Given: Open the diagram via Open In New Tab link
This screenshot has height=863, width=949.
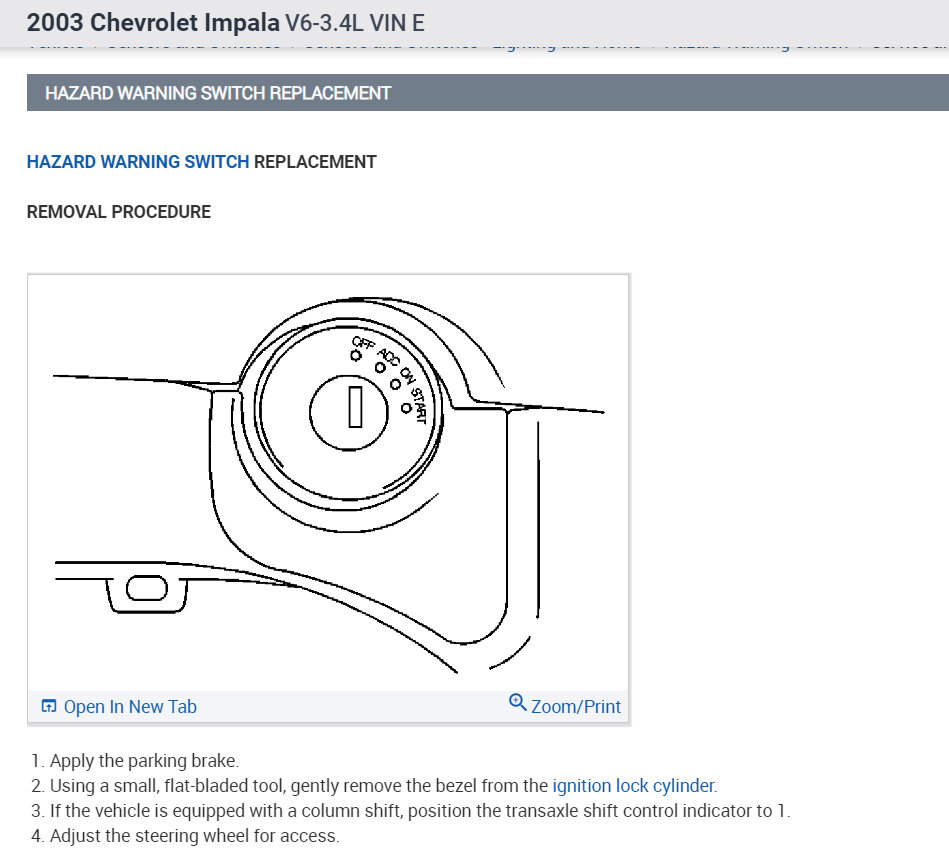Looking at the screenshot, I should (x=130, y=706).
